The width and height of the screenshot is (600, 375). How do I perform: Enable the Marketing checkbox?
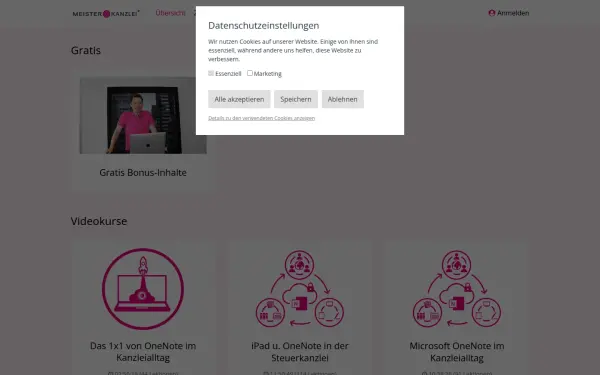(250, 73)
